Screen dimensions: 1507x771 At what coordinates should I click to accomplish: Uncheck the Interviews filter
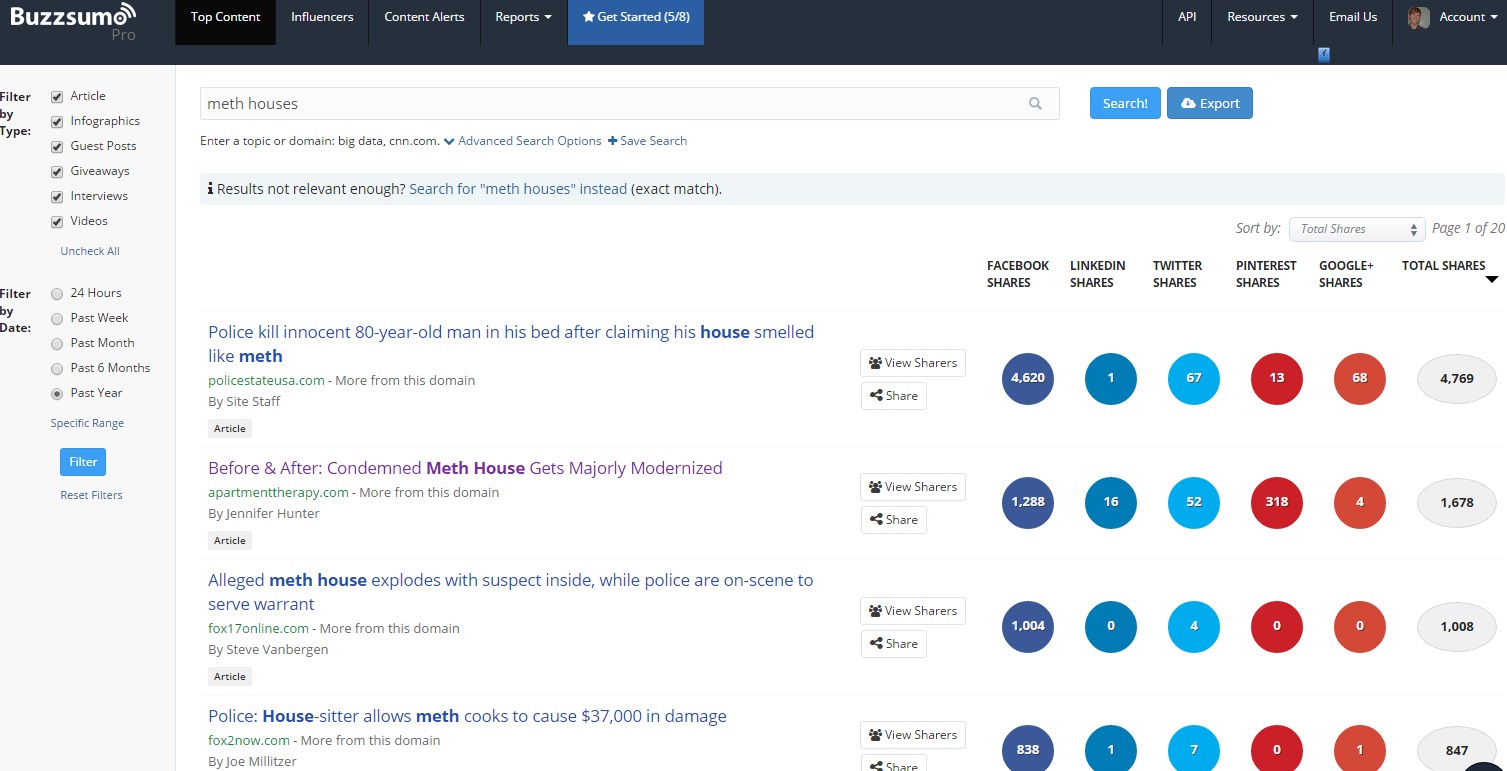pos(57,197)
